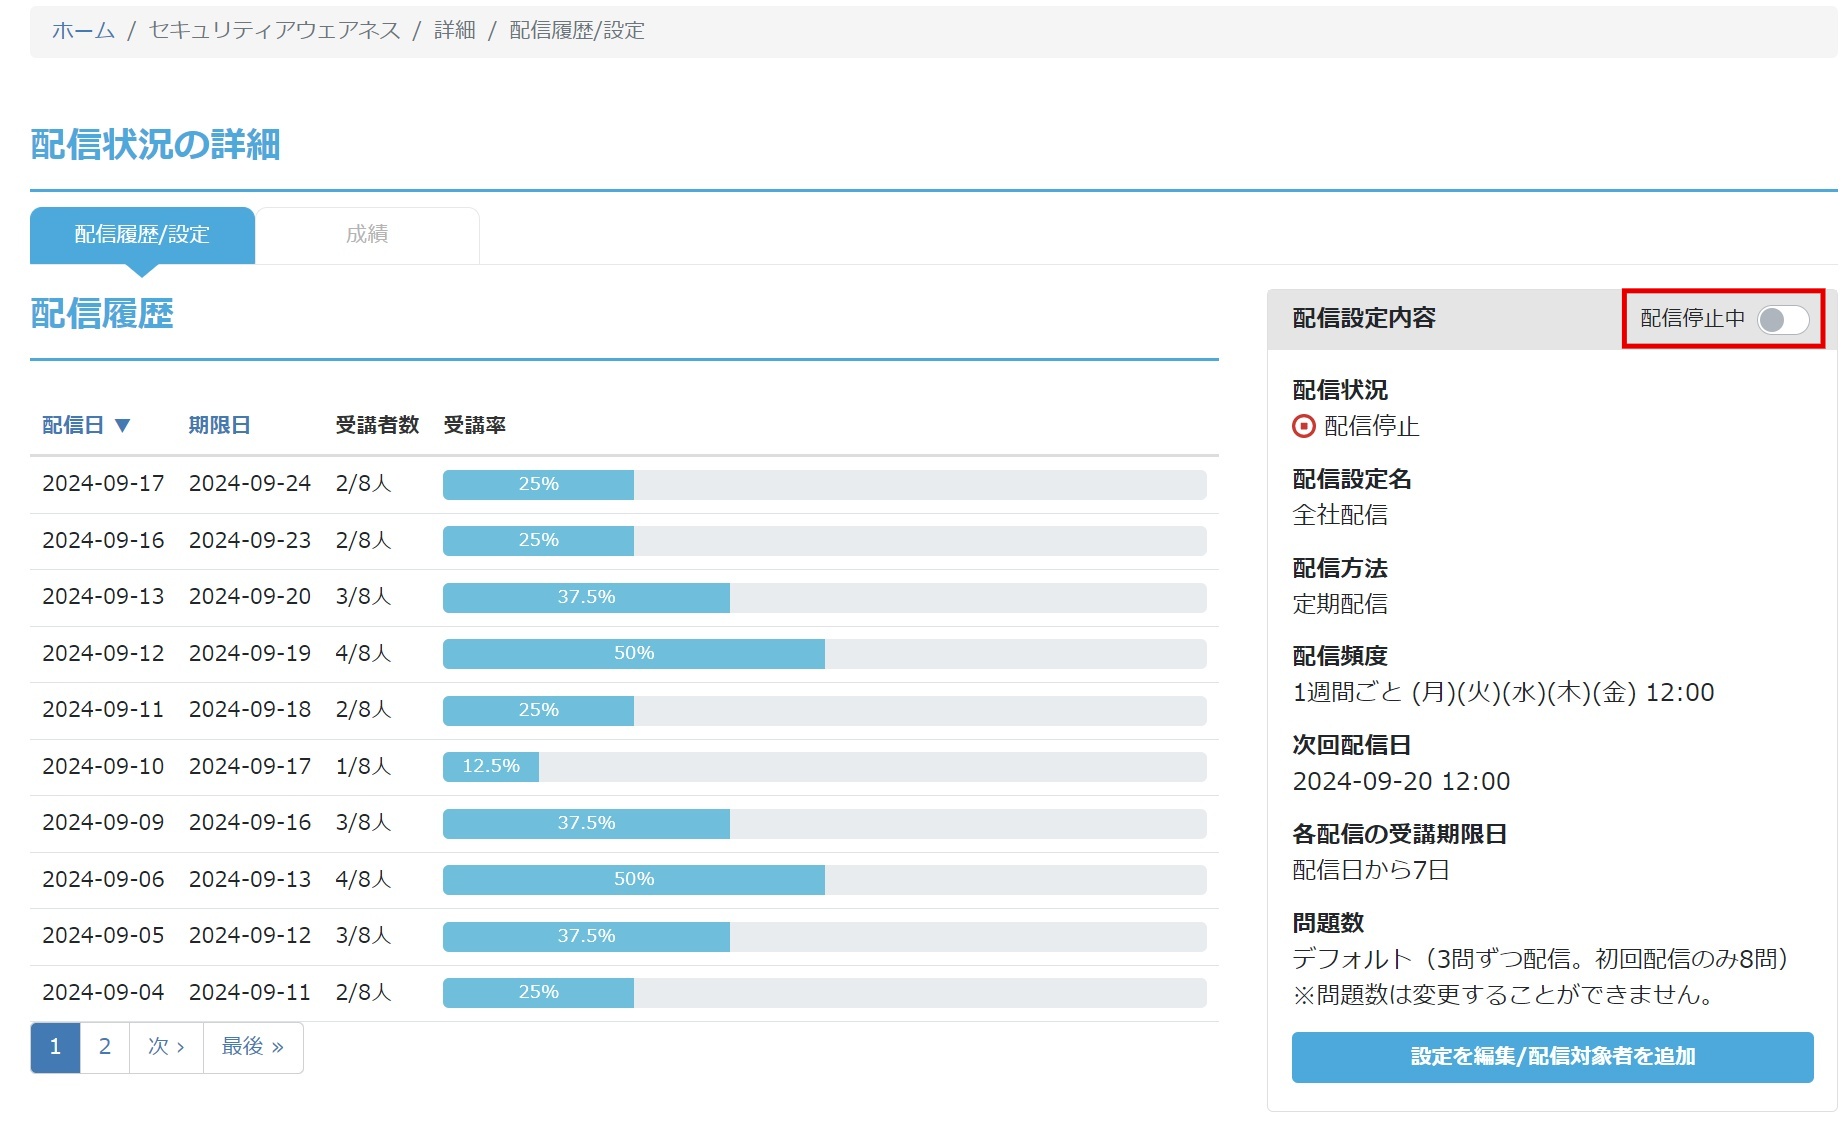This screenshot has height=1131, width=1842.
Task: Select pagination page 1
Action: point(55,1047)
